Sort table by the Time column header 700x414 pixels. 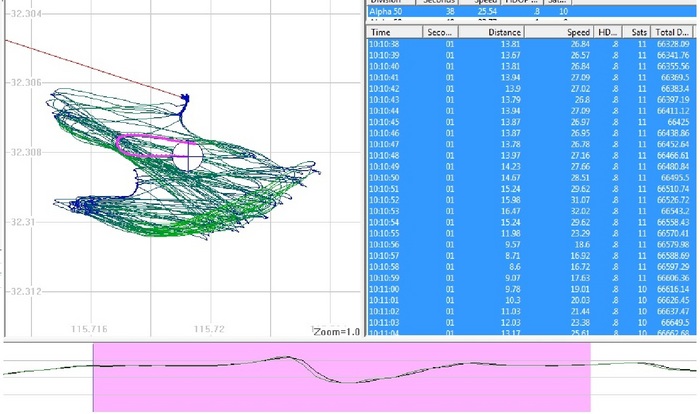tap(395, 32)
